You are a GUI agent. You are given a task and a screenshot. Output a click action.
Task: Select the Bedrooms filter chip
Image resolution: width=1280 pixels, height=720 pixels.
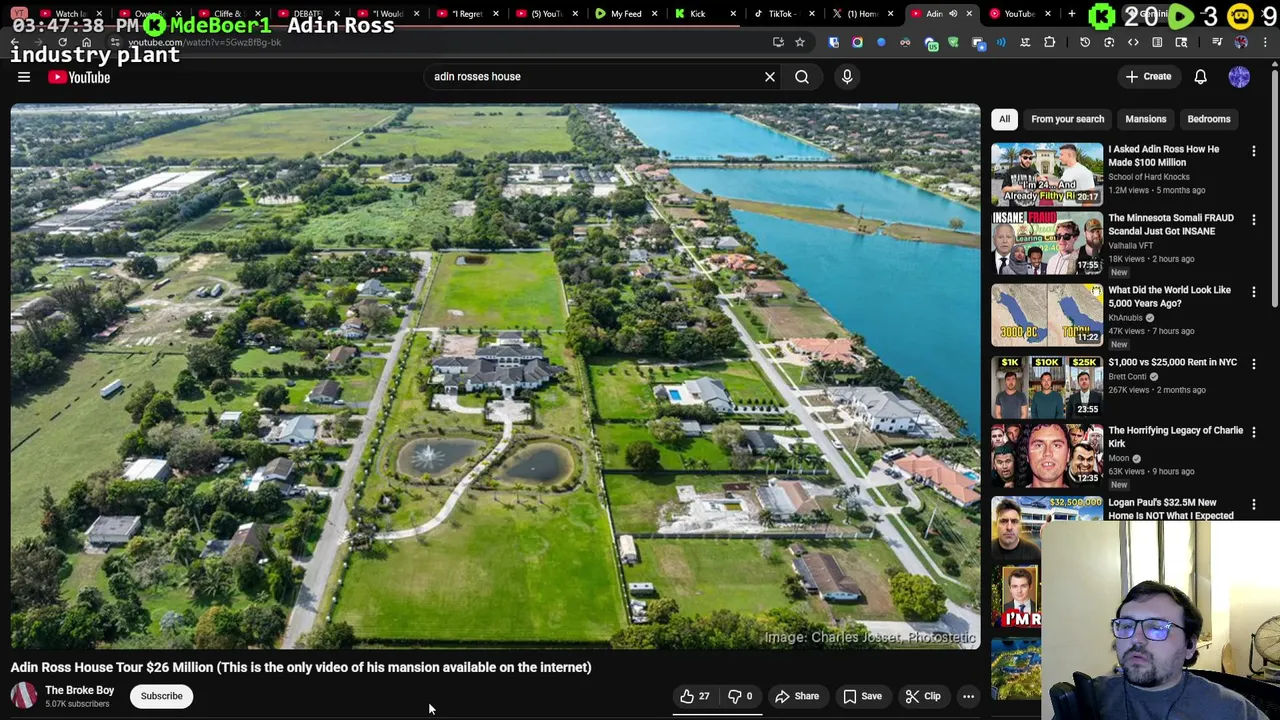click(x=1208, y=119)
